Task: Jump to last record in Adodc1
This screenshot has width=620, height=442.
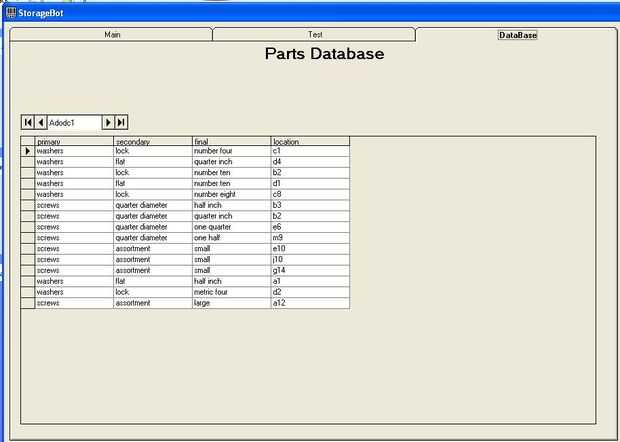Action: 121,122
